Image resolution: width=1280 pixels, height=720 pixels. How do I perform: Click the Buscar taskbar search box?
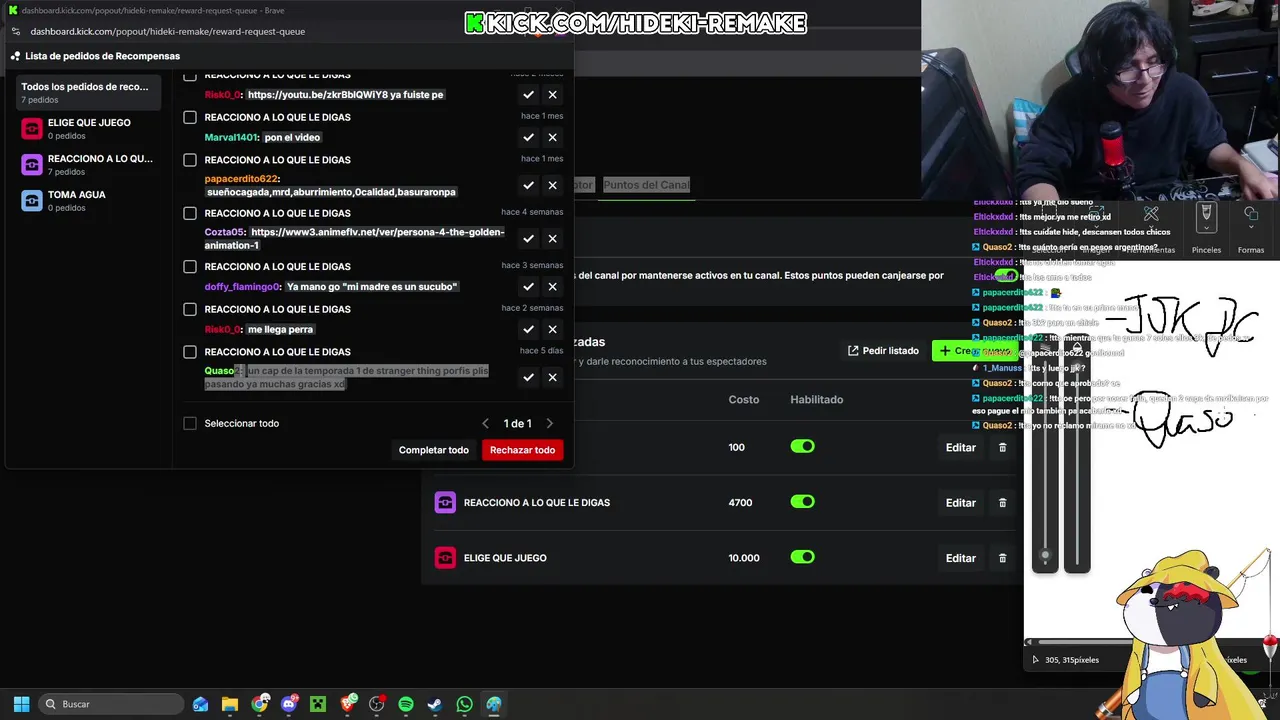(x=112, y=704)
